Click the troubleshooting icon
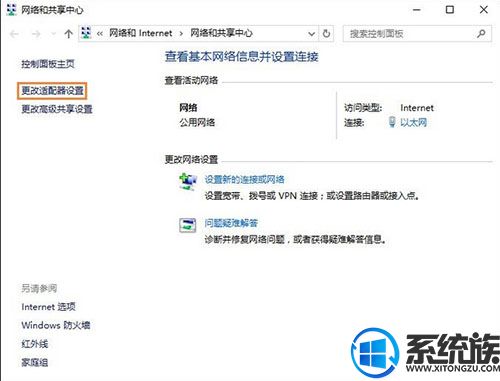Screen dimensions: 500x381 (187, 225)
